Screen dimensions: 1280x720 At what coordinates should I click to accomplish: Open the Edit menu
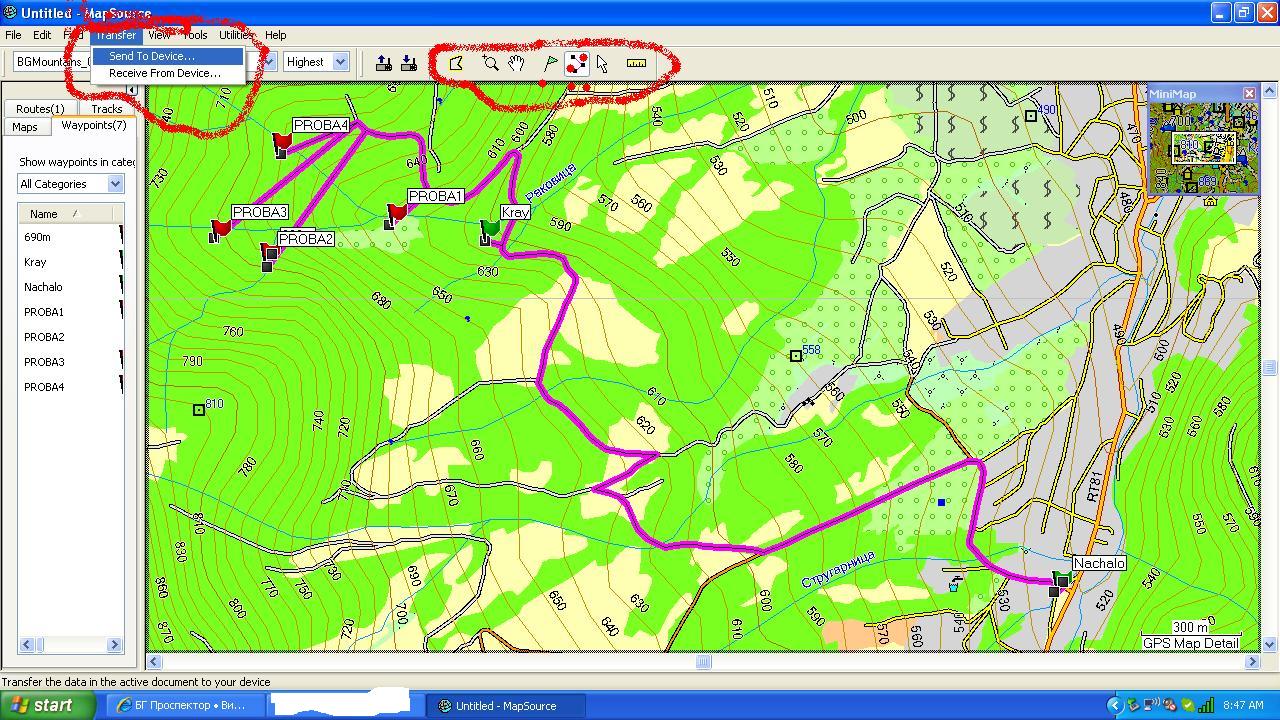(x=42, y=35)
